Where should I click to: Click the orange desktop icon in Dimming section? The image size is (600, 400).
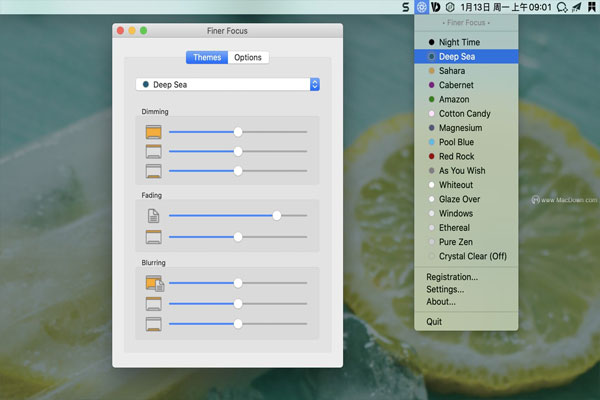[x=153, y=132]
